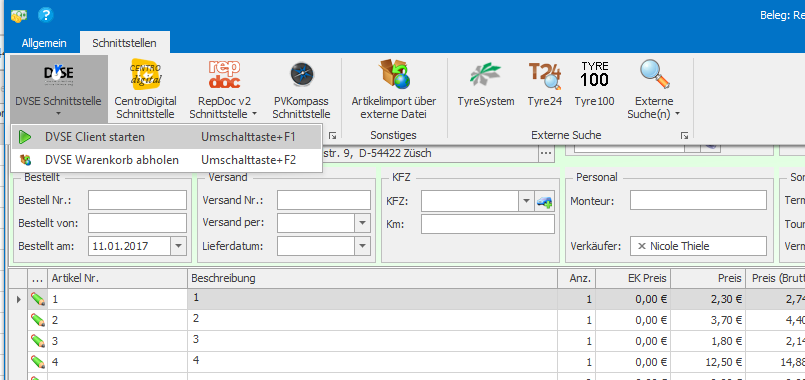
Task: Open RepDoc v2 Schnittstelle
Action: pos(224,88)
